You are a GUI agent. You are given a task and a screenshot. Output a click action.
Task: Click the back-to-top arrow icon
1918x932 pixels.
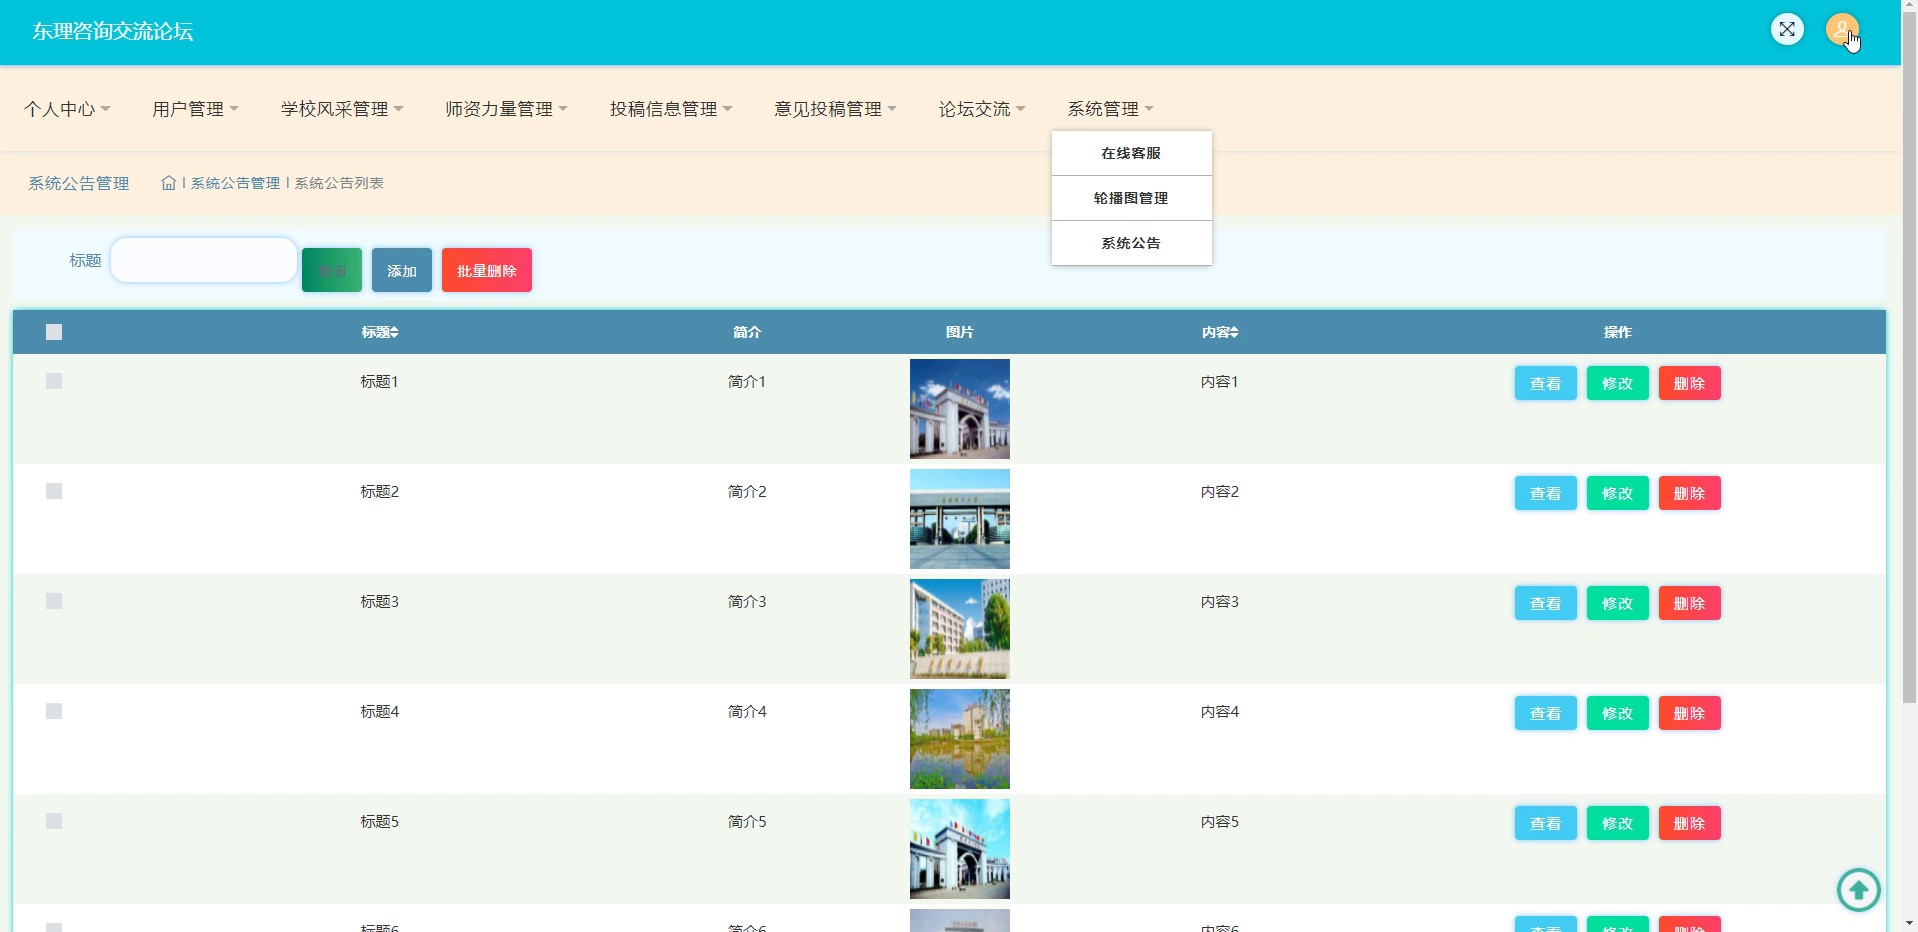pyautogui.click(x=1858, y=889)
